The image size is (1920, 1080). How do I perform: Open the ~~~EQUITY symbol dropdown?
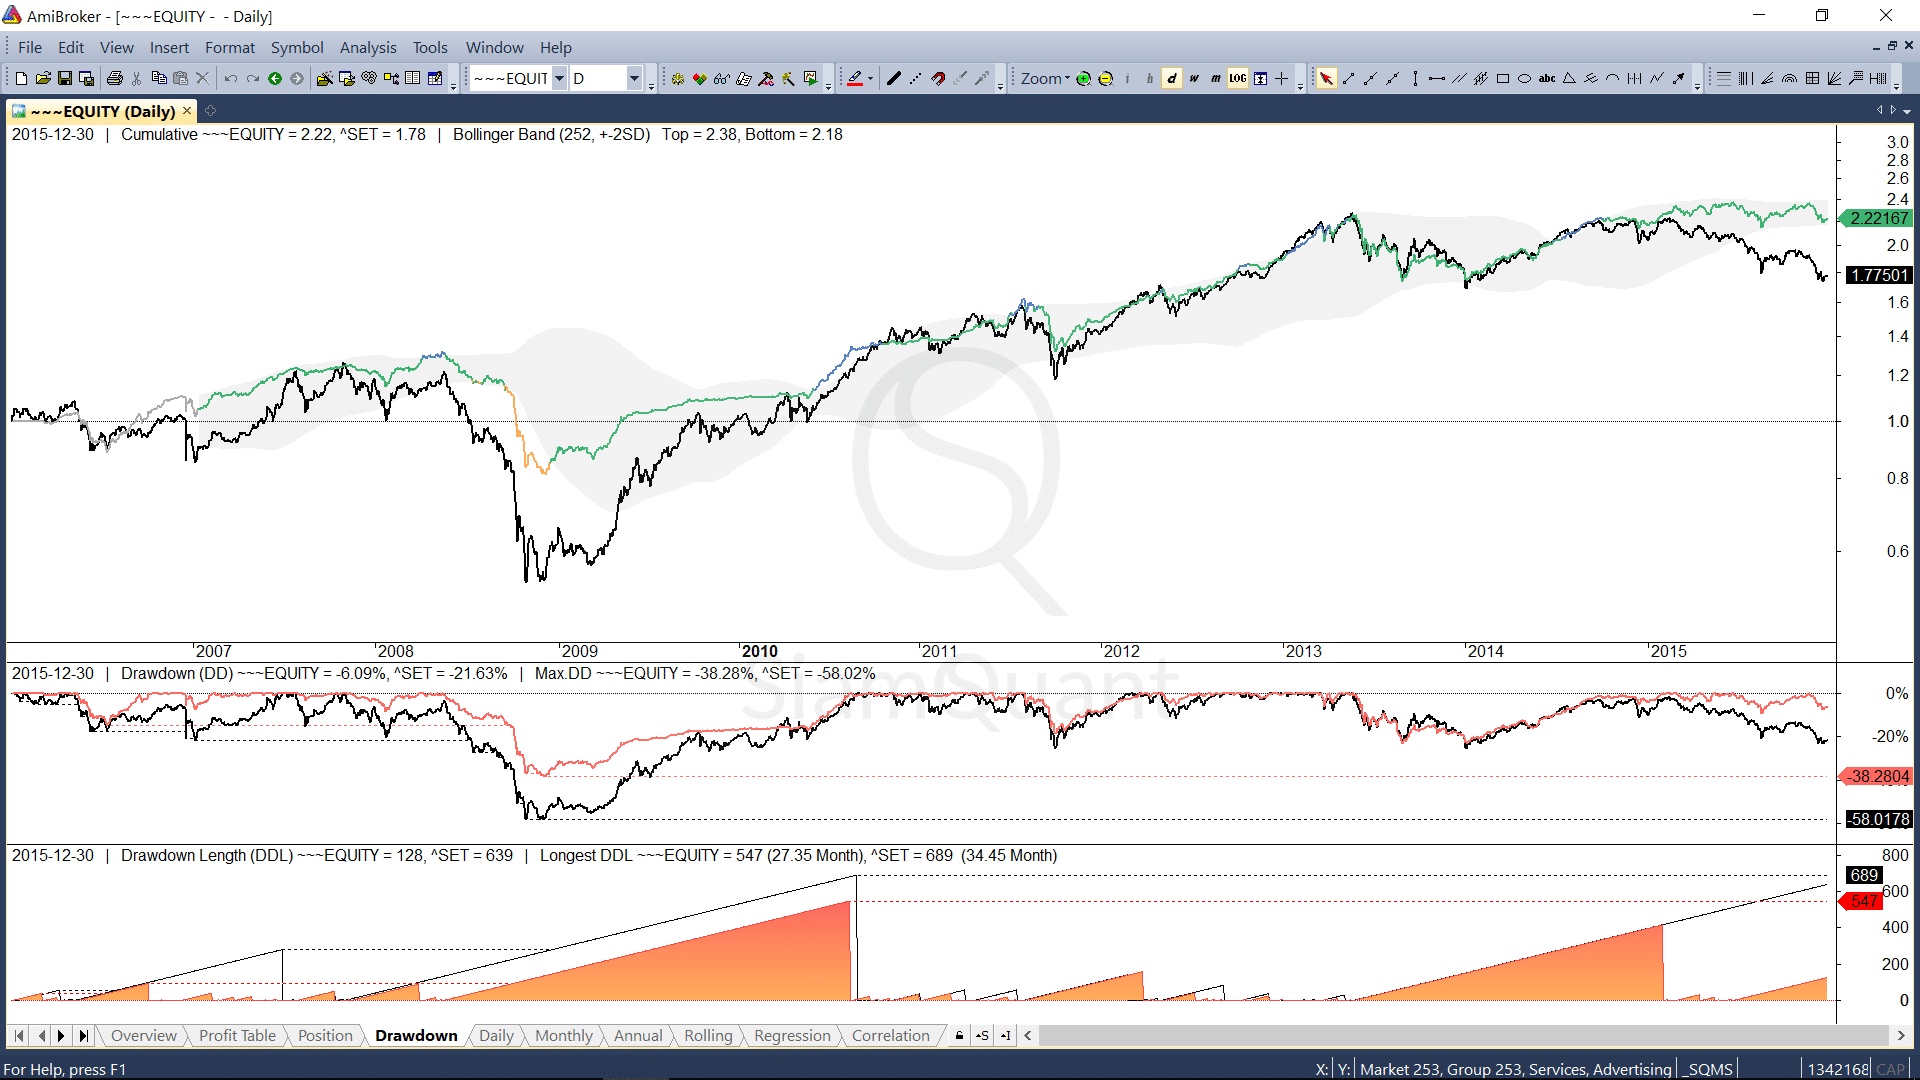tap(559, 79)
